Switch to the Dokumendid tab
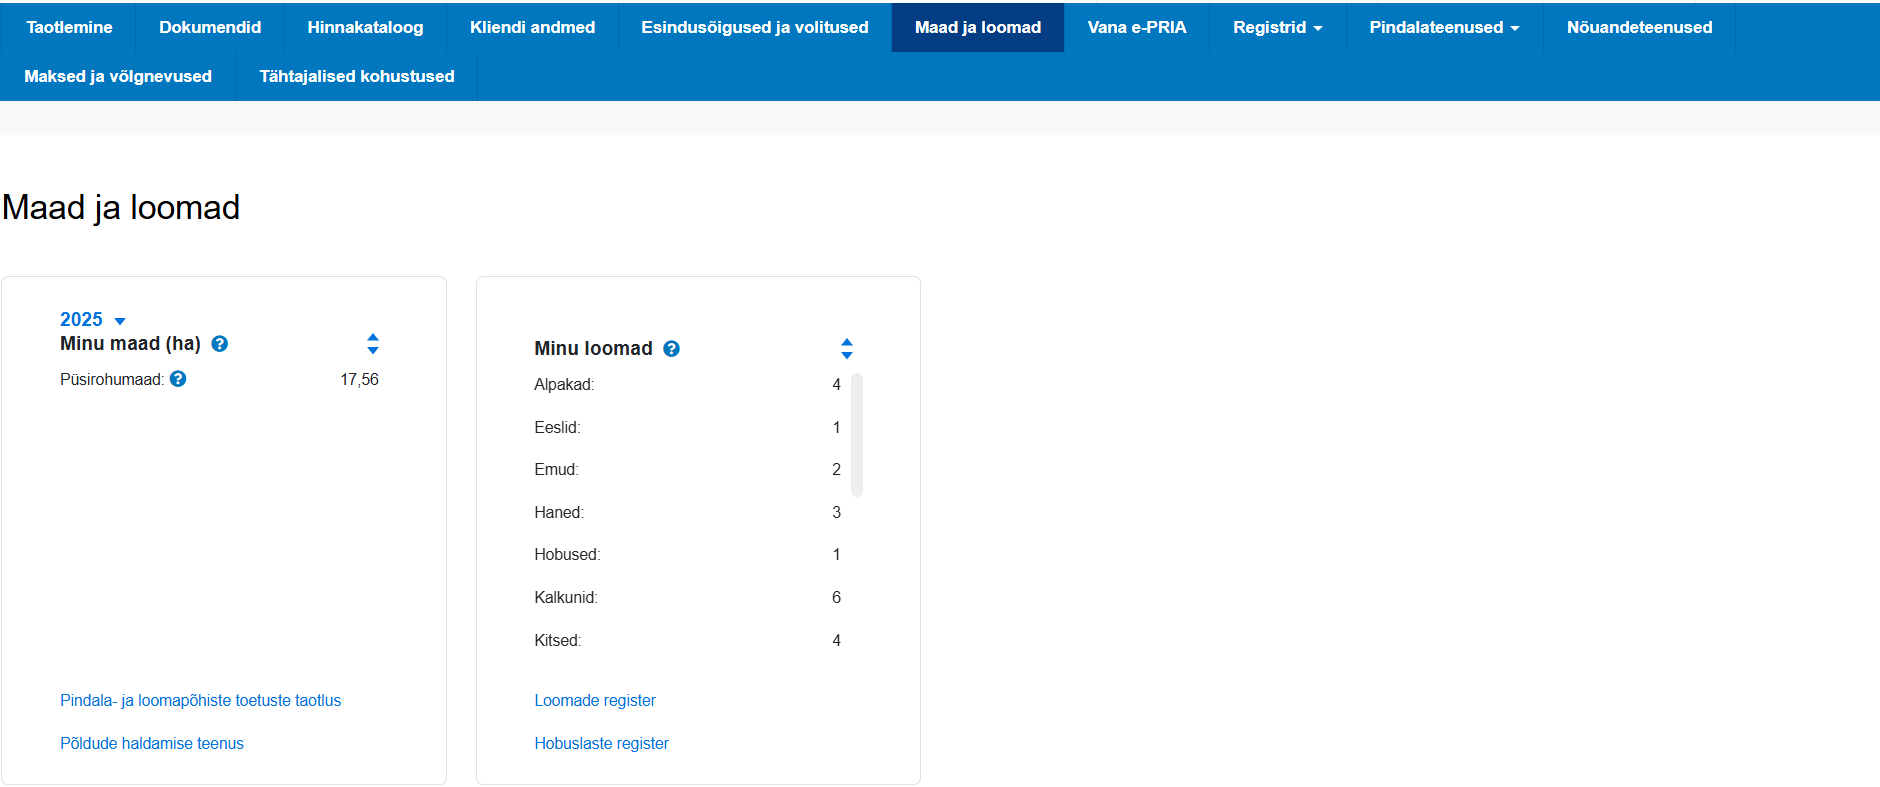1880x787 pixels. (210, 28)
